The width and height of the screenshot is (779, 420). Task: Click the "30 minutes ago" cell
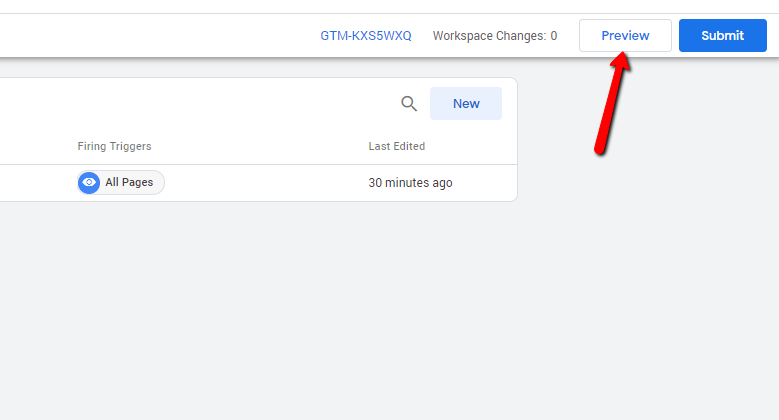(x=410, y=183)
